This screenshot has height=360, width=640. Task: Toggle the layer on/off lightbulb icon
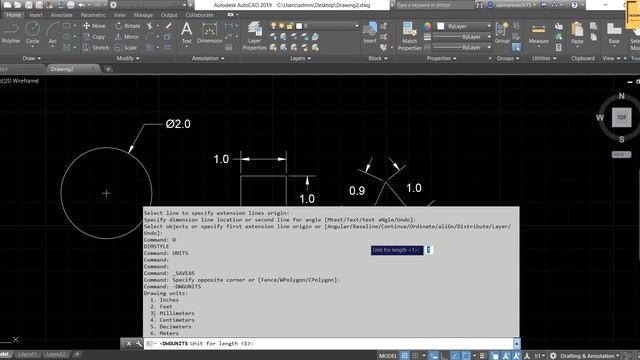point(273,26)
